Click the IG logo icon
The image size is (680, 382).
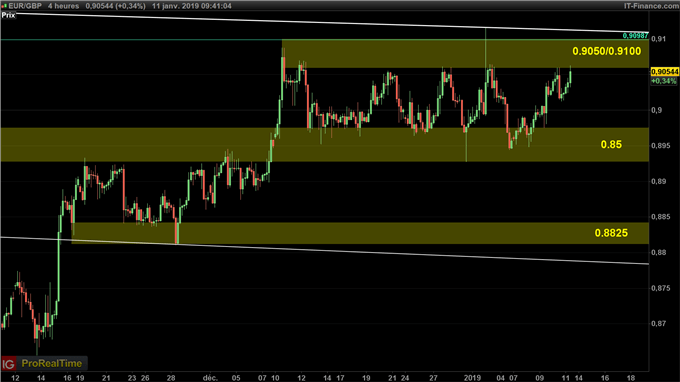click(9, 363)
